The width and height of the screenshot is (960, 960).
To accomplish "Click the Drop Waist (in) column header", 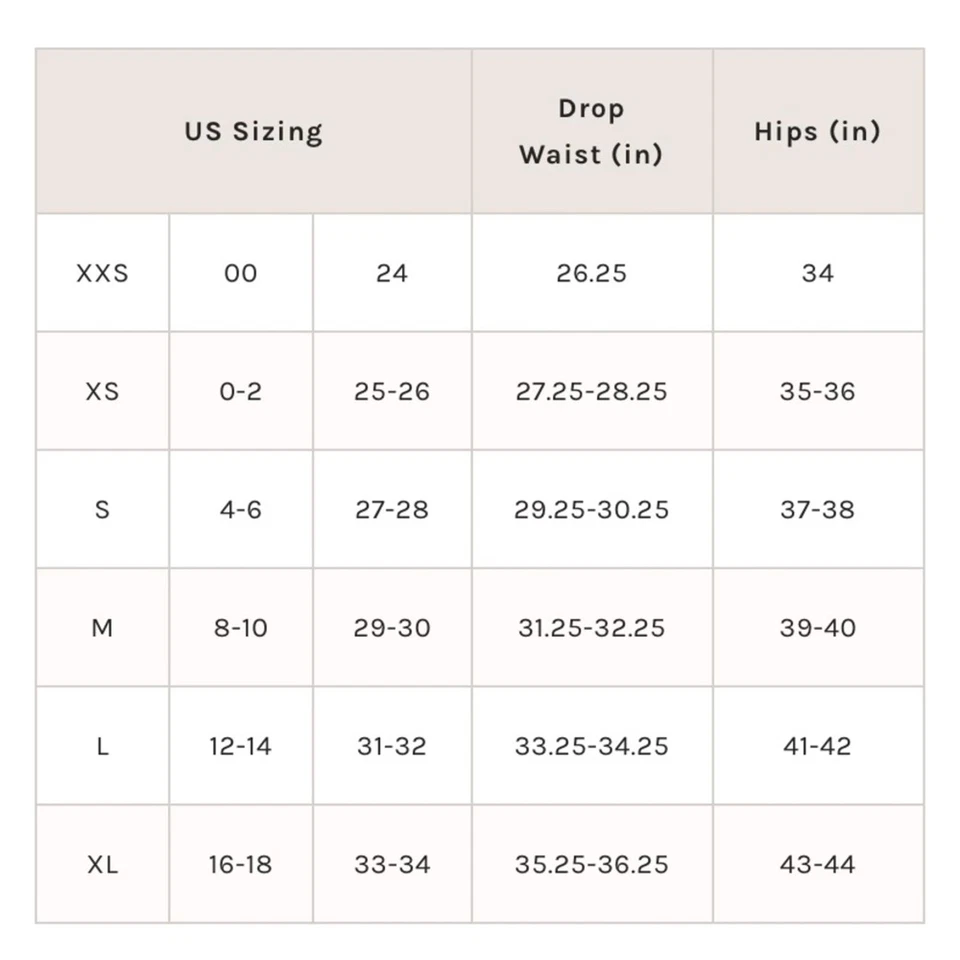I will click(x=591, y=131).
